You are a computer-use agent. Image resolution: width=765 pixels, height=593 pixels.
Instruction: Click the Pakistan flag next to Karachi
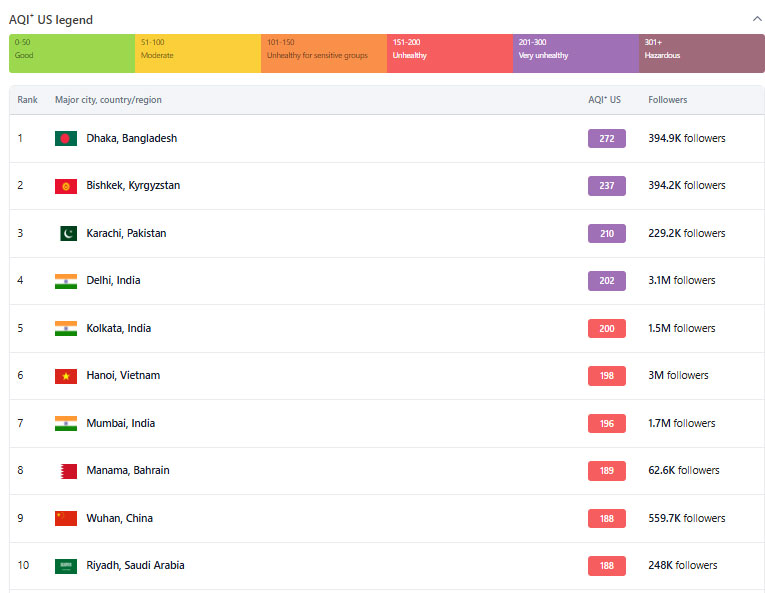pos(68,233)
